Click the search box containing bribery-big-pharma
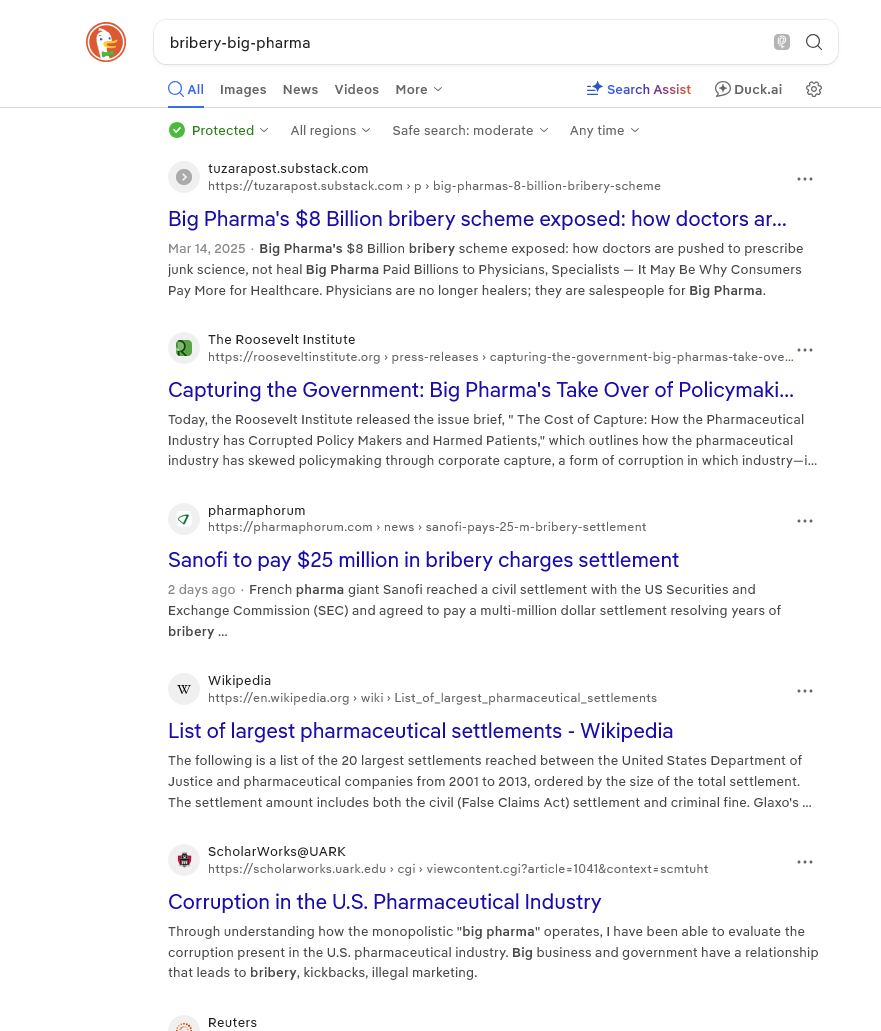881x1031 pixels. point(460,42)
